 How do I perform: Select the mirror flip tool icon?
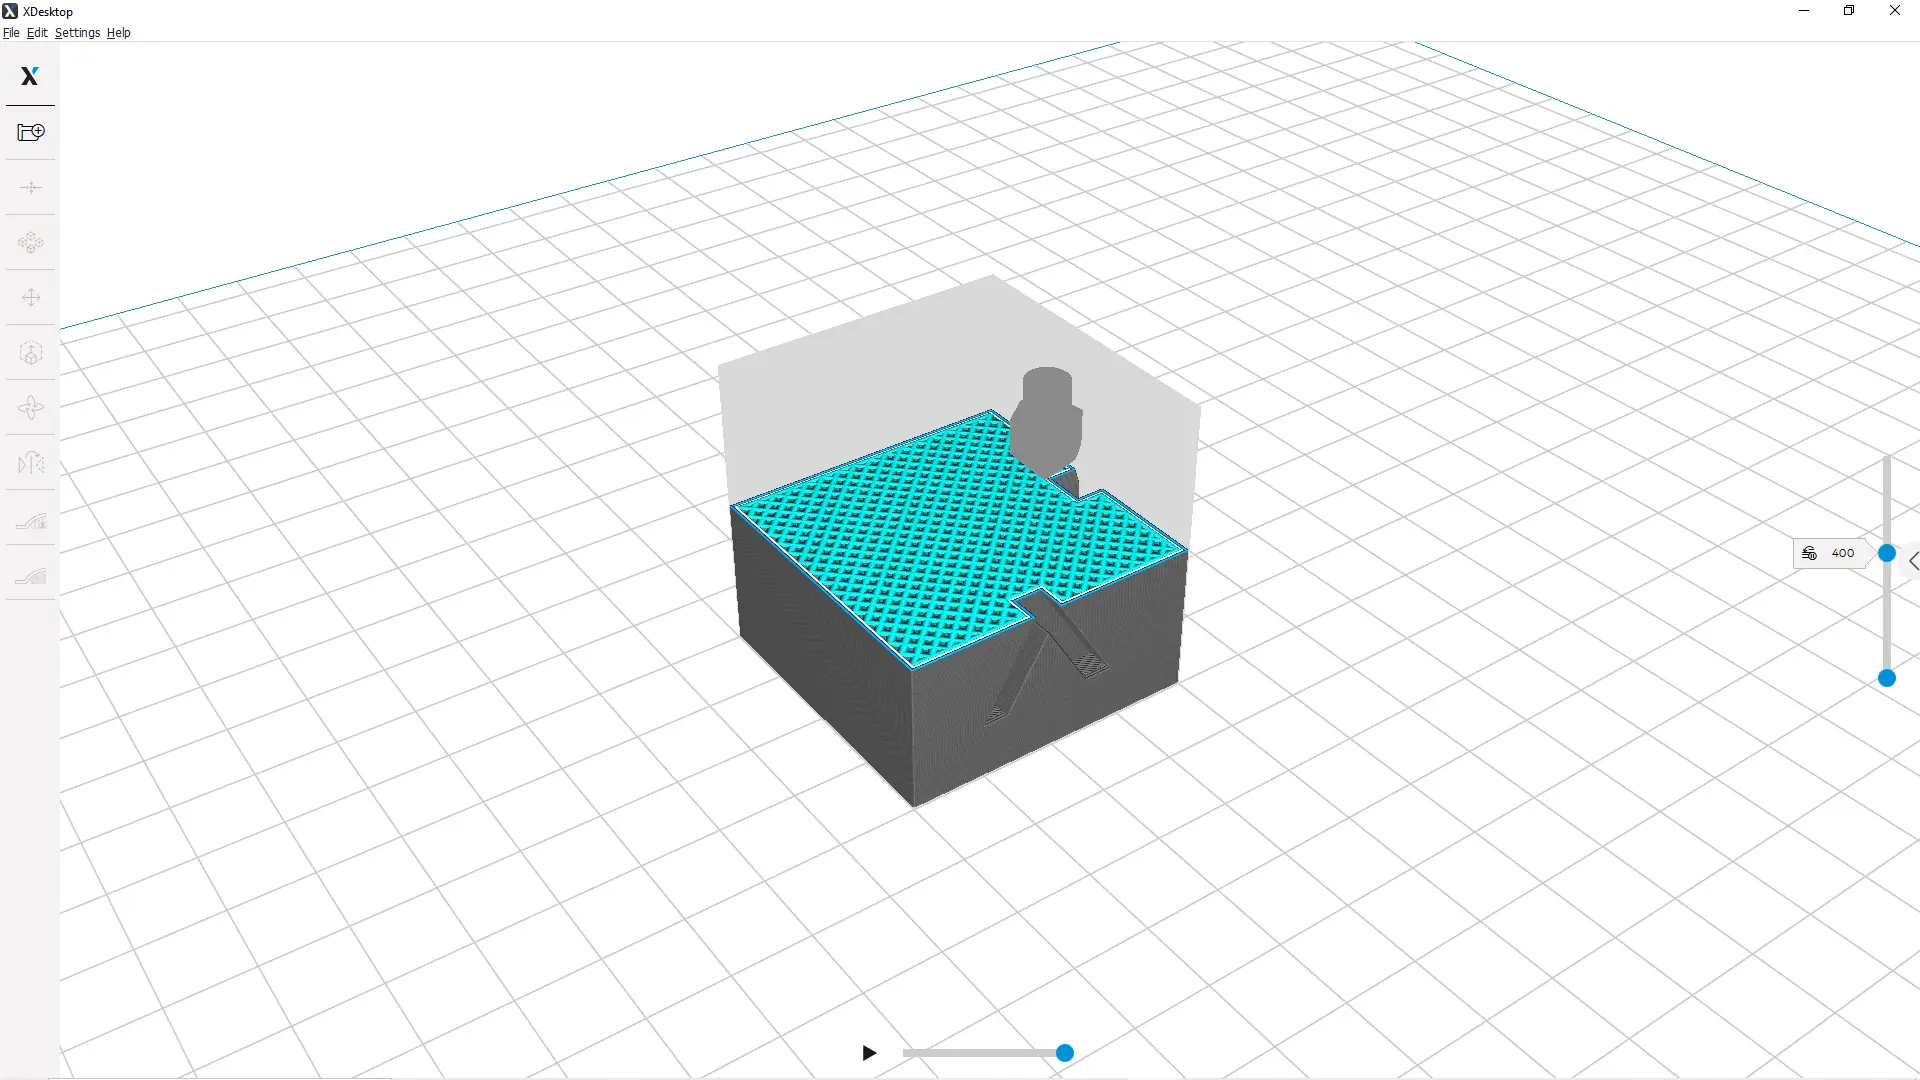(x=30, y=463)
